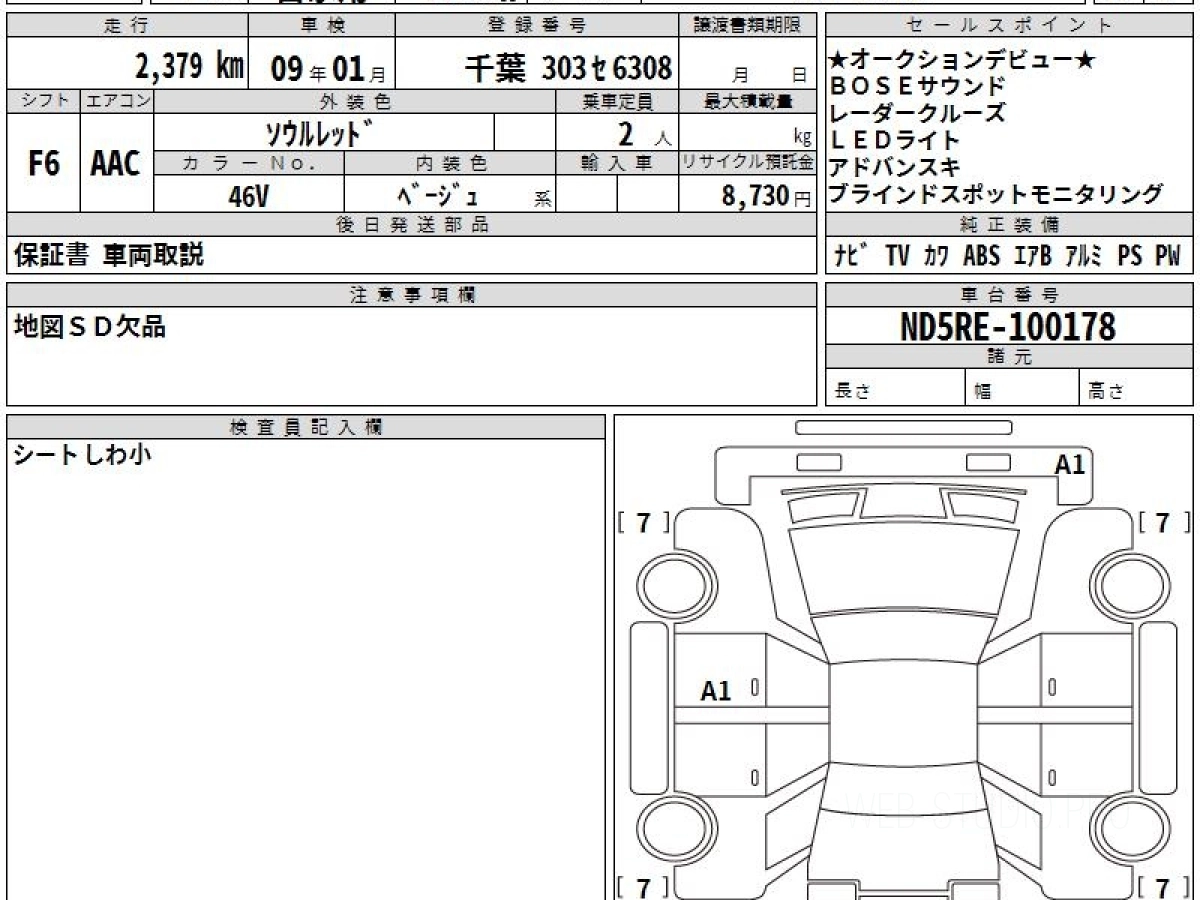Click the 純正装備 header
This screenshot has width=1200, height=900.
pyautogui.click(x=1009, y=225)
